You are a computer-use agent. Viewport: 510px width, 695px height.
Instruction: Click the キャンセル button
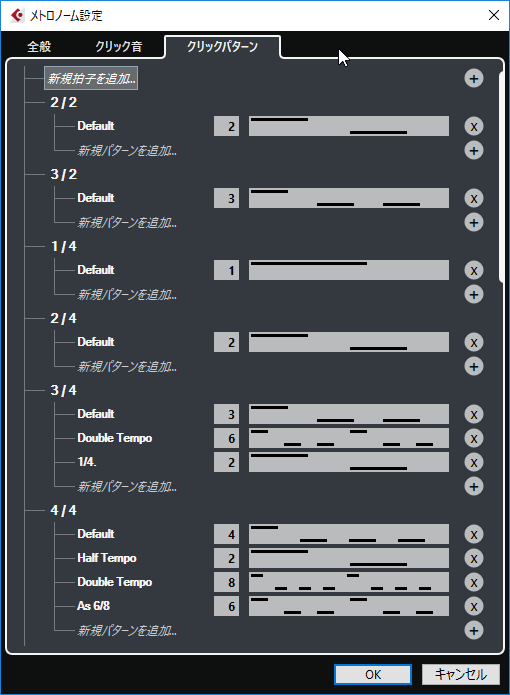[x=461, y=674]
